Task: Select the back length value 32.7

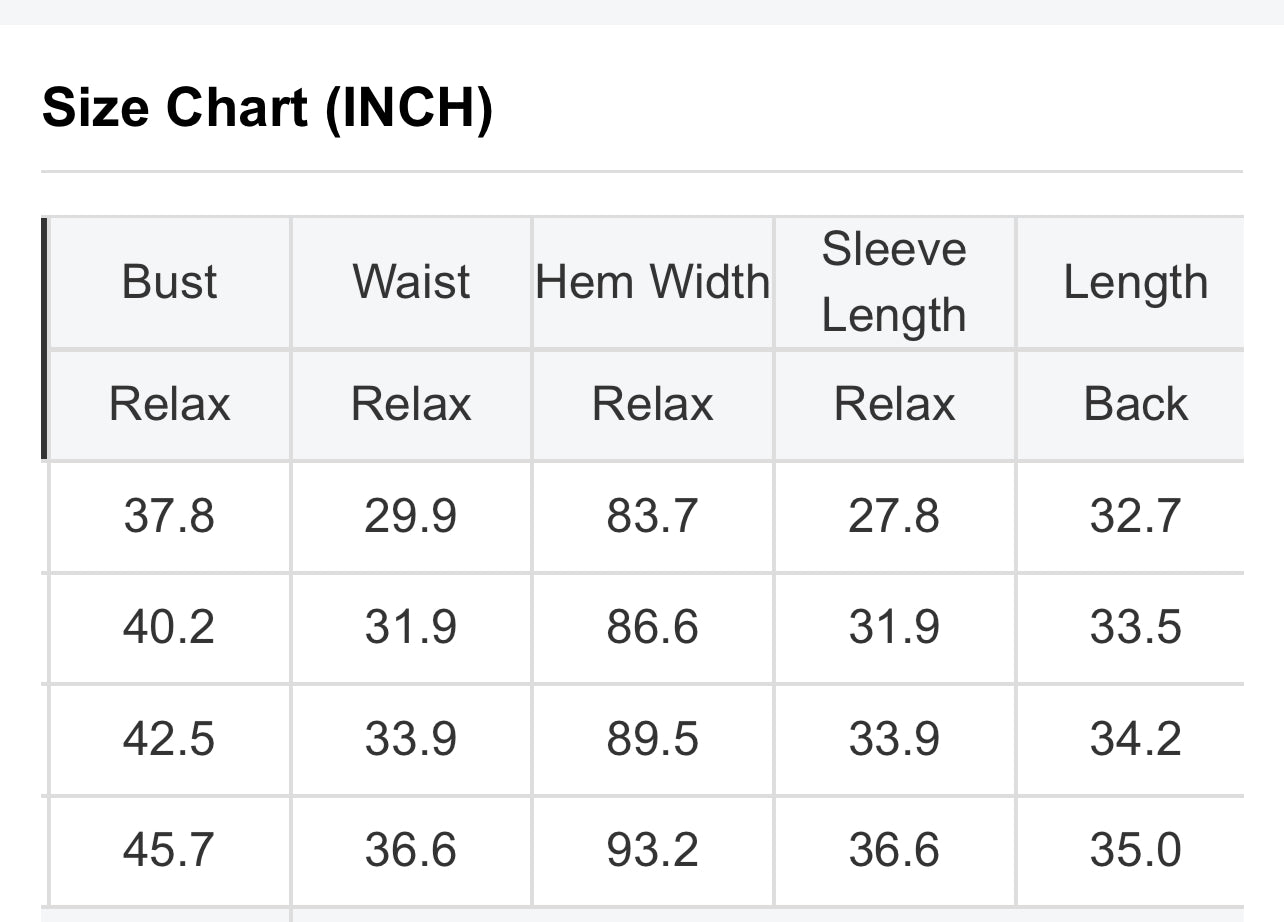Action: click(x=1136, y=516)
